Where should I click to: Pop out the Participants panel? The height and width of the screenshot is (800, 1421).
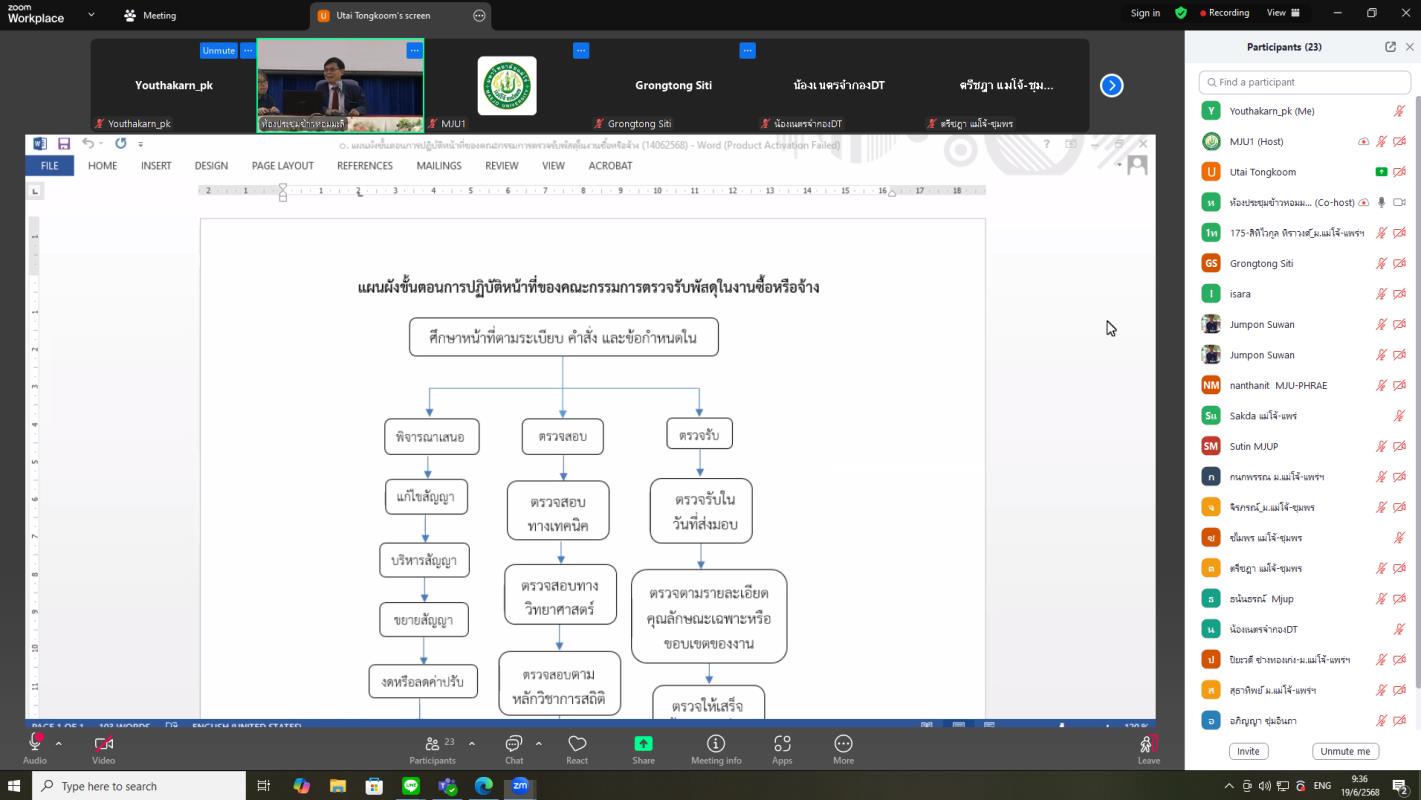coord(1390,47)
